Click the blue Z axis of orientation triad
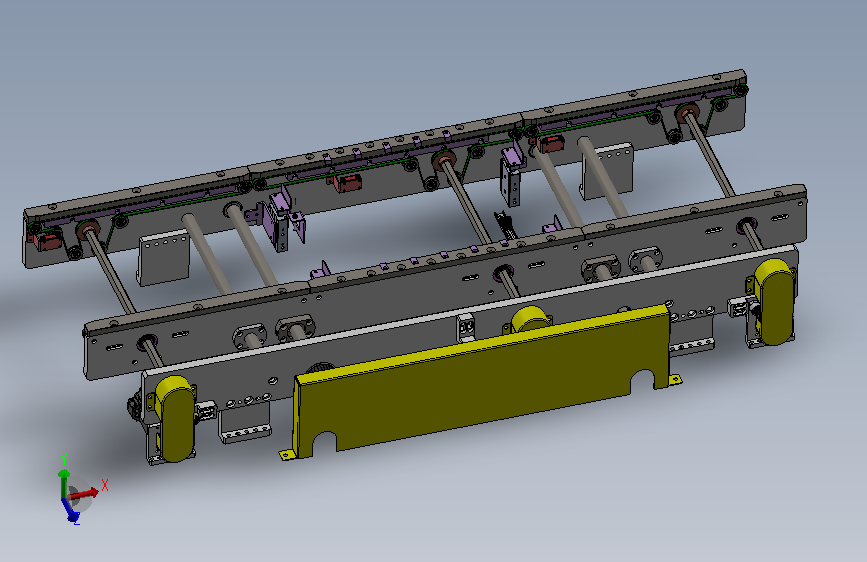This screenshot has width=867, height=562. [x=71, y=509]
